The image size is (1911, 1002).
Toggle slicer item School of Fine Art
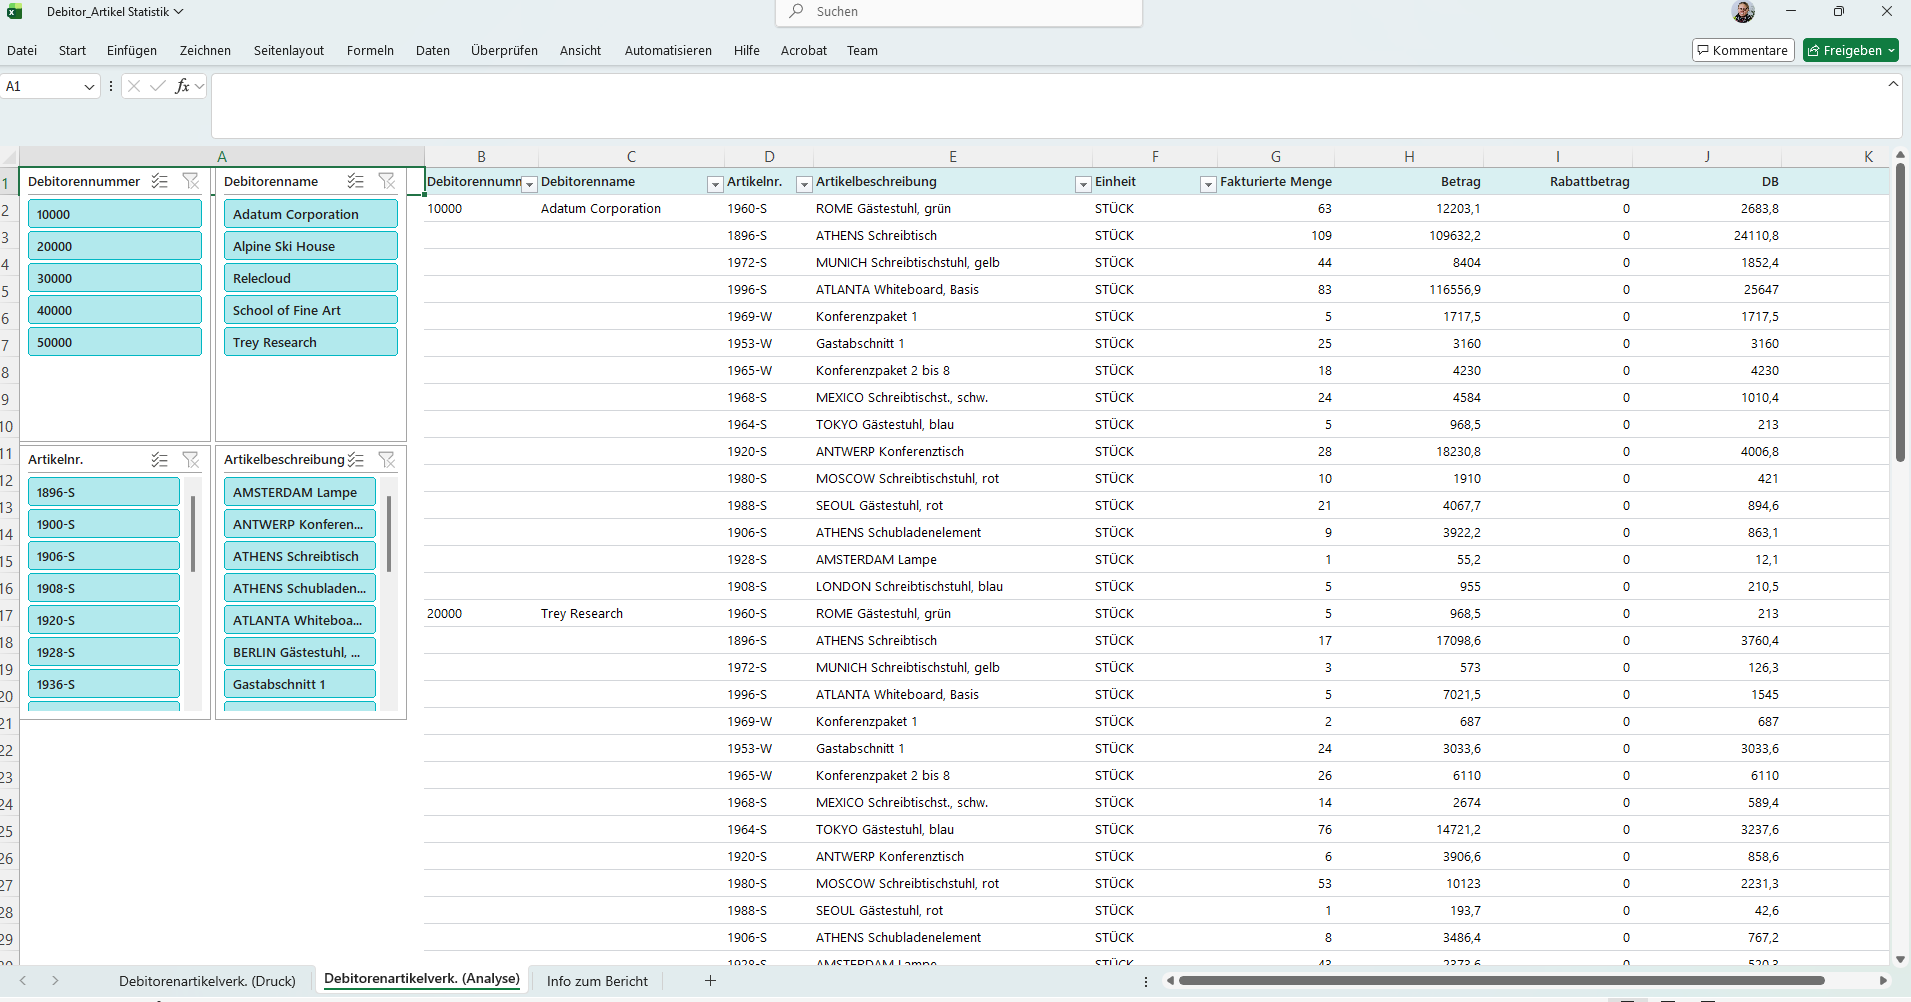click(x=311, y=310)
